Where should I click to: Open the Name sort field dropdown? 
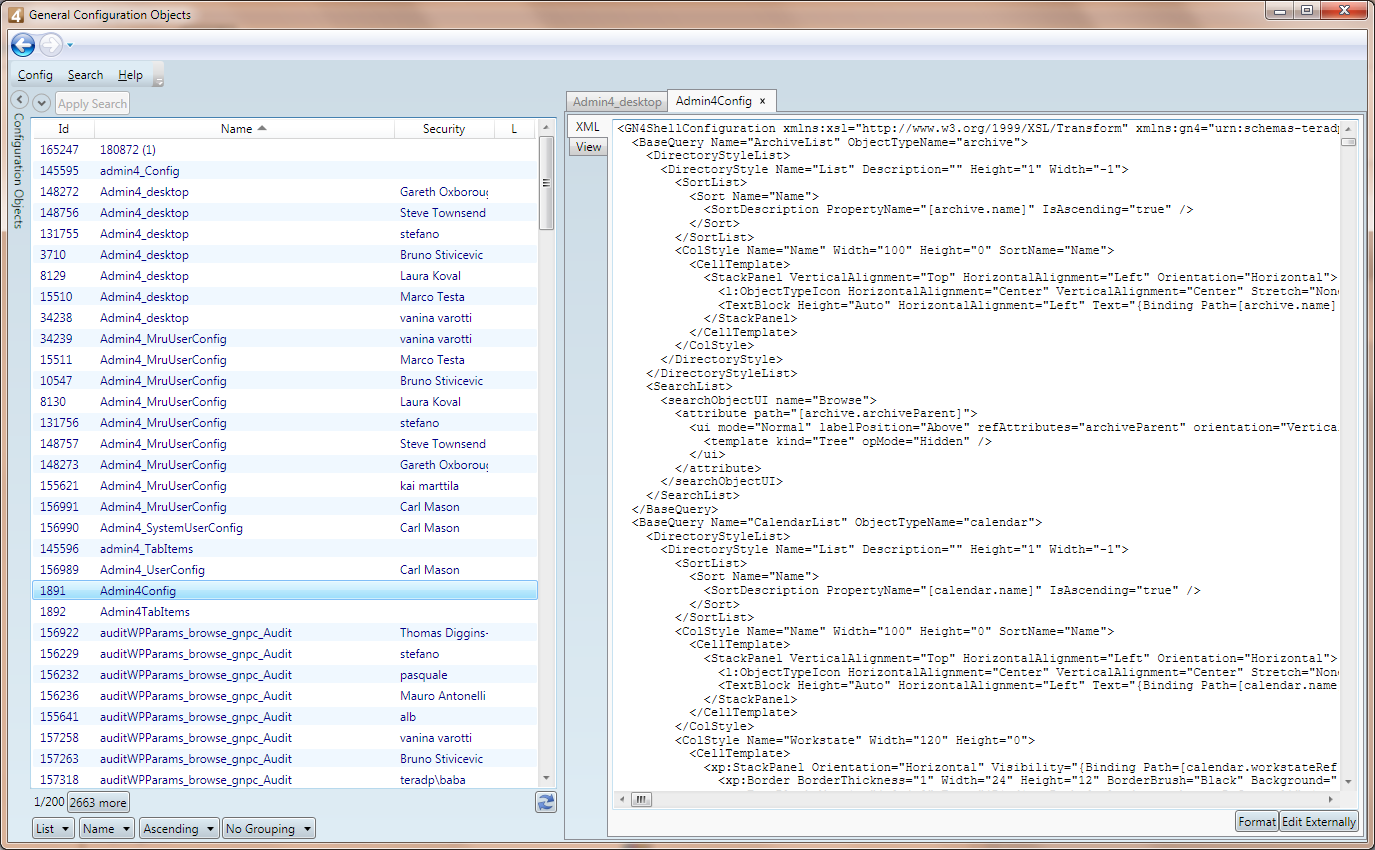point(107,828)
